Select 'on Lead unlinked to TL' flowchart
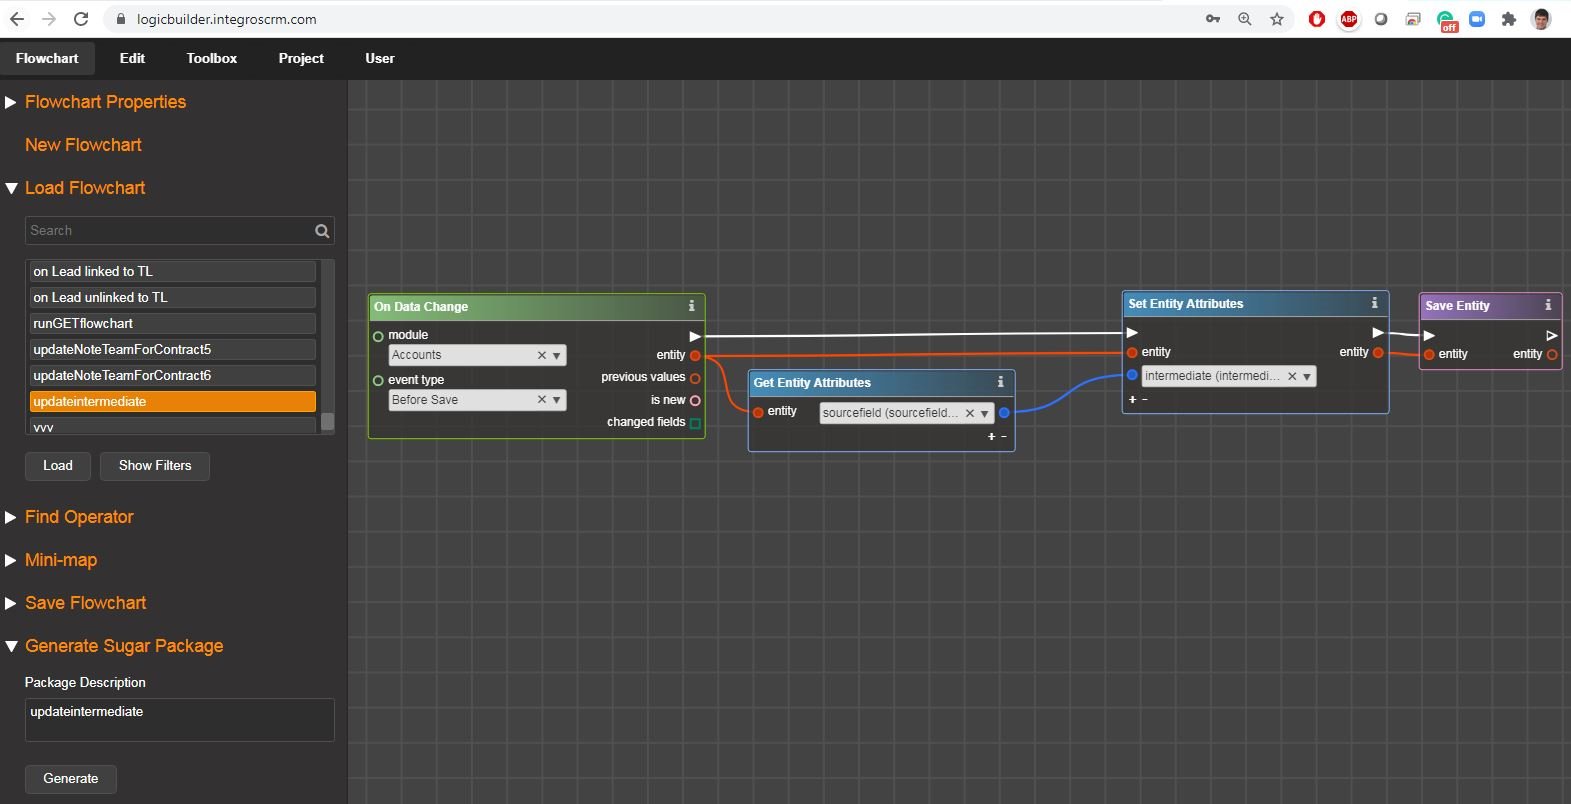 (173, 297)
